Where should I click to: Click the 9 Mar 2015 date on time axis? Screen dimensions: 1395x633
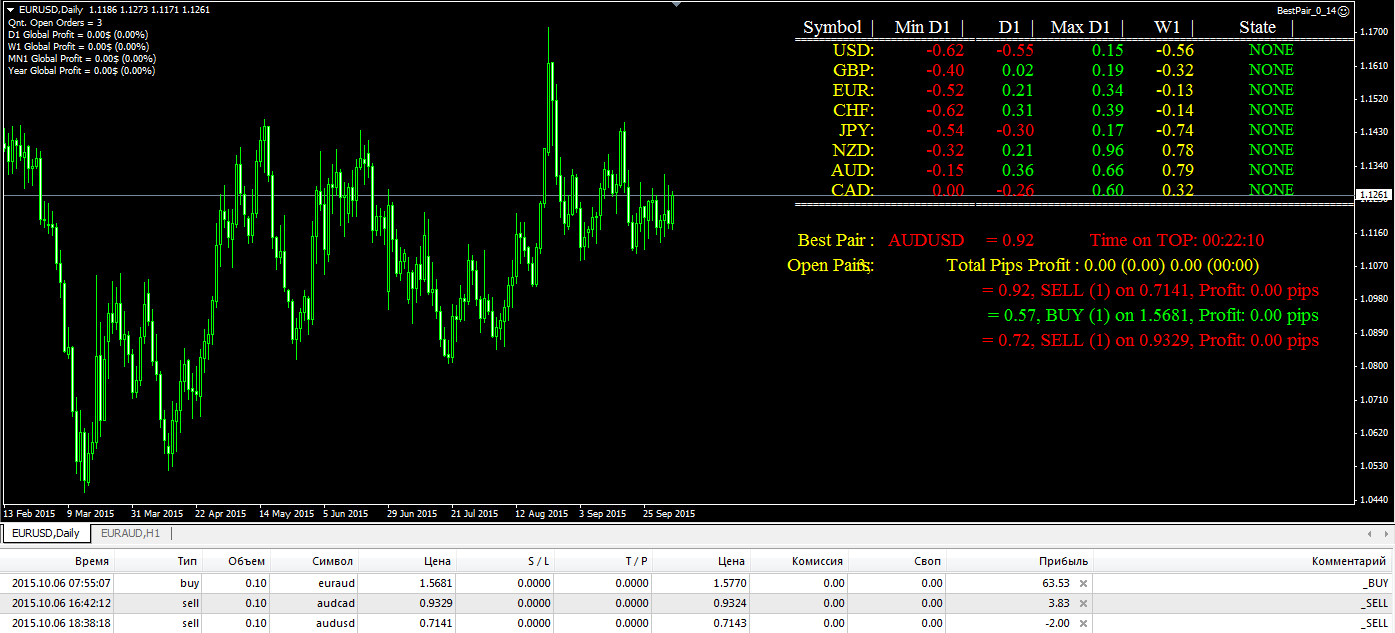coord(91,514)
